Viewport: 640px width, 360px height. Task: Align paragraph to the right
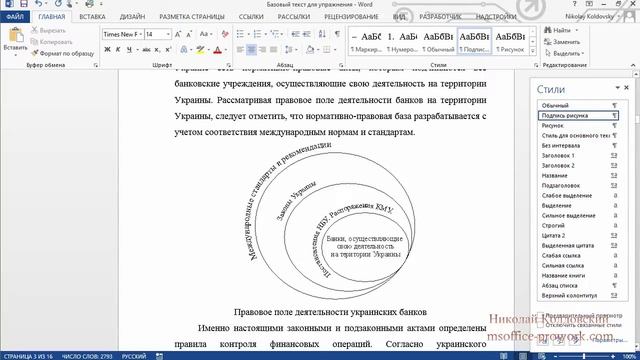(x=262, y=49)
